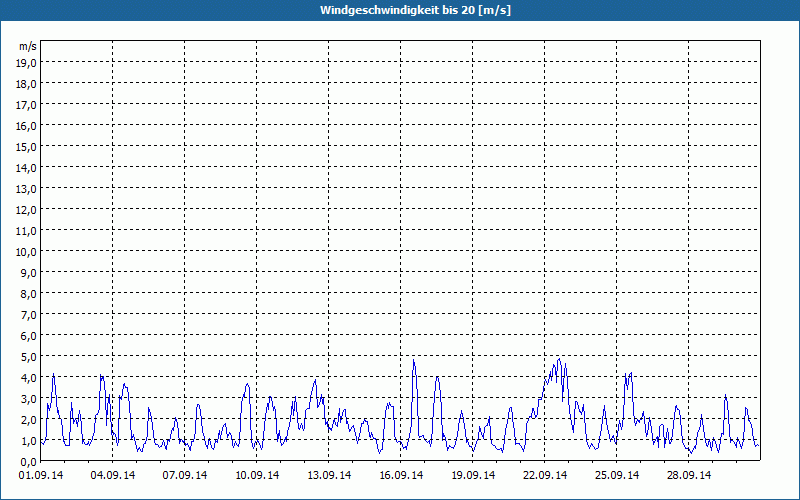The width and height of the screenshot is (800, 500).
Task: Click the highest wind peak after 22.09.14
Action: pyautogui.click(x=559, y=359)
